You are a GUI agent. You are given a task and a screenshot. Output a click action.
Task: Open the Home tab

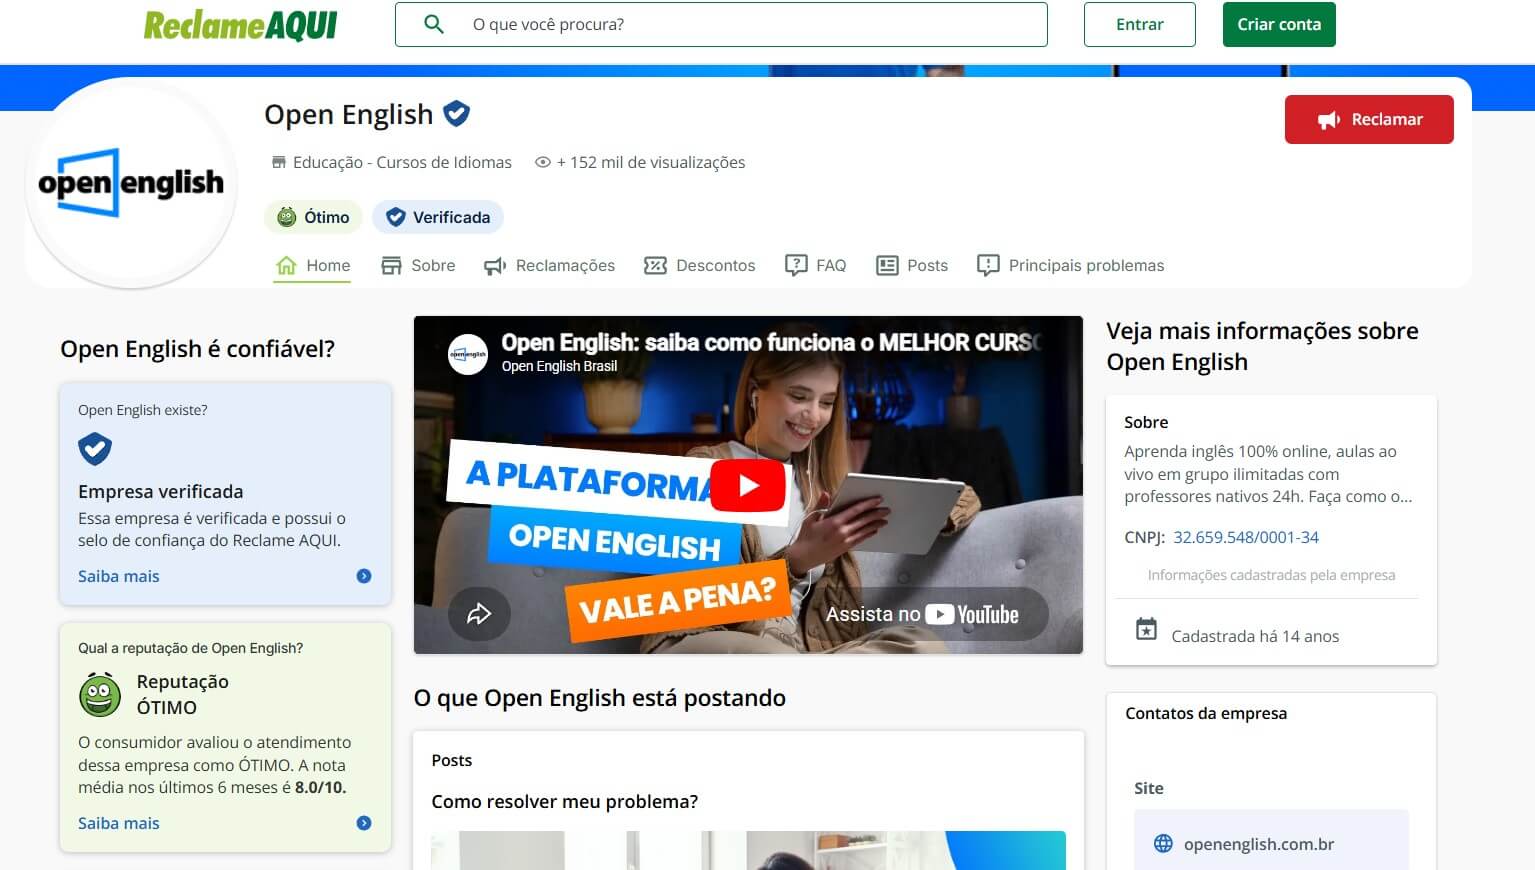coord(312,265)
